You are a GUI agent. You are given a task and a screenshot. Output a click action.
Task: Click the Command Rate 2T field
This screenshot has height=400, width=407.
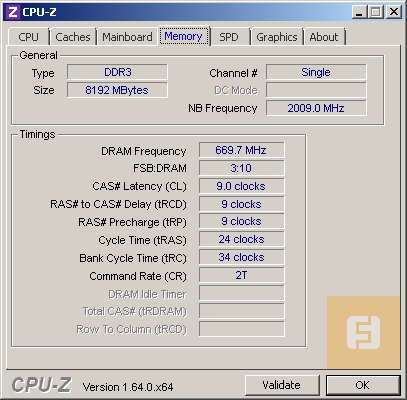[x=242, y=275]
